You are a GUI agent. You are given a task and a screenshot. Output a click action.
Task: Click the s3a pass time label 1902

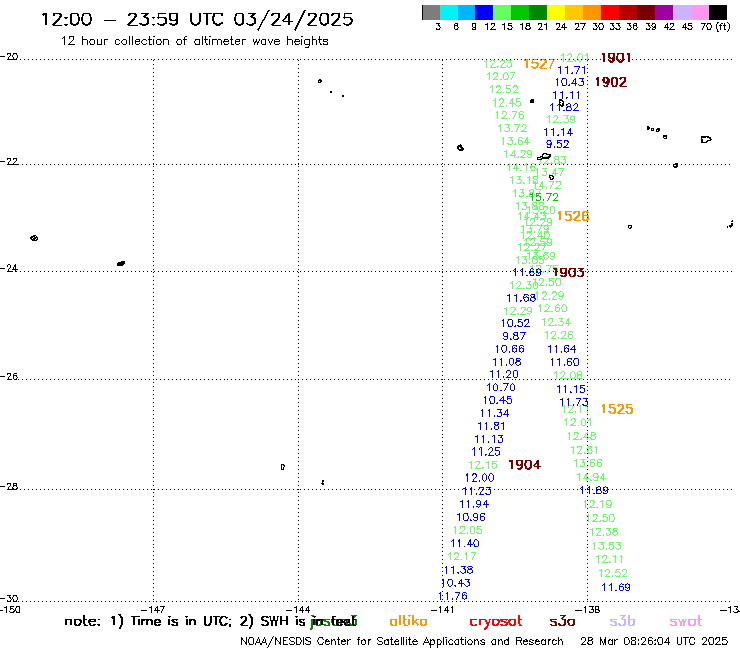[x=611, y=82]
